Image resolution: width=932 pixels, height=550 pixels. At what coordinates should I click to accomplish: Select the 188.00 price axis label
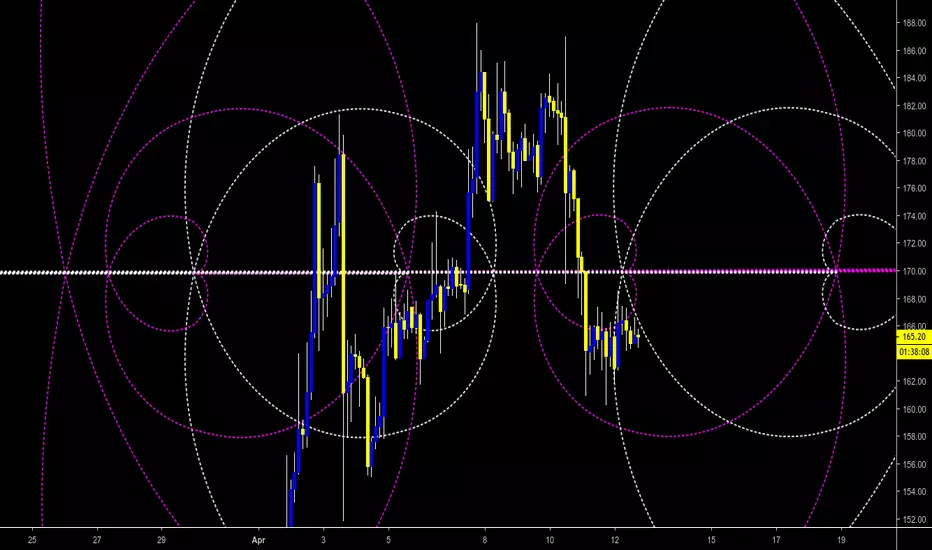pos(914,23)
